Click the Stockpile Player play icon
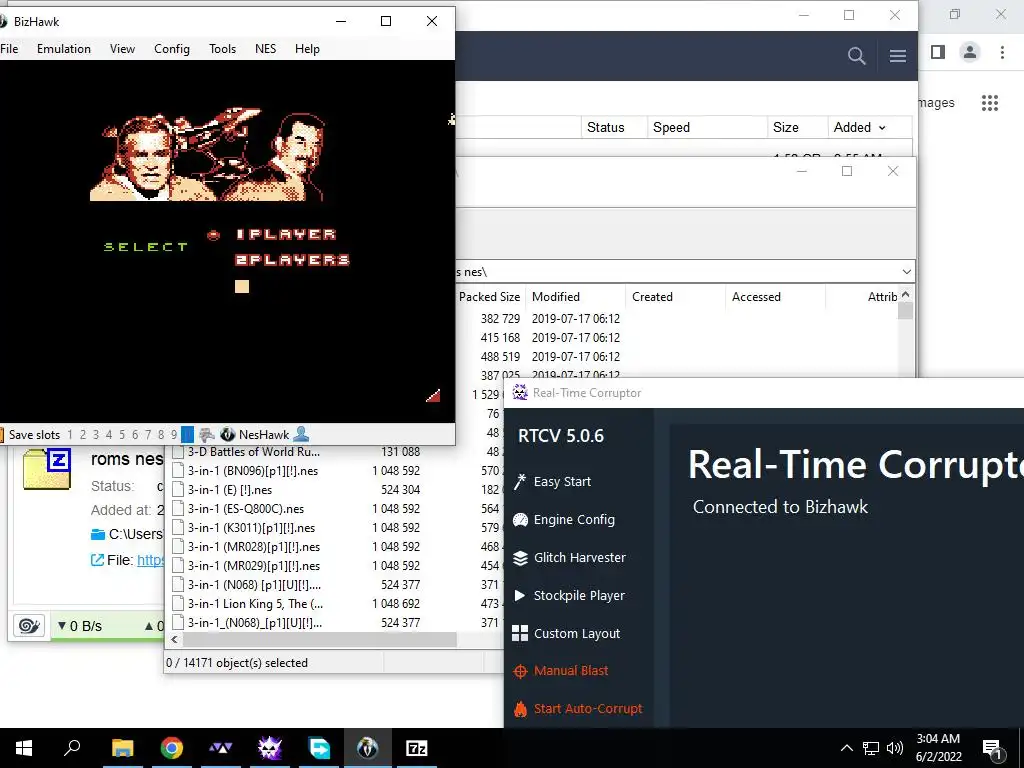Screen dimensions: 1024x768 520,596
